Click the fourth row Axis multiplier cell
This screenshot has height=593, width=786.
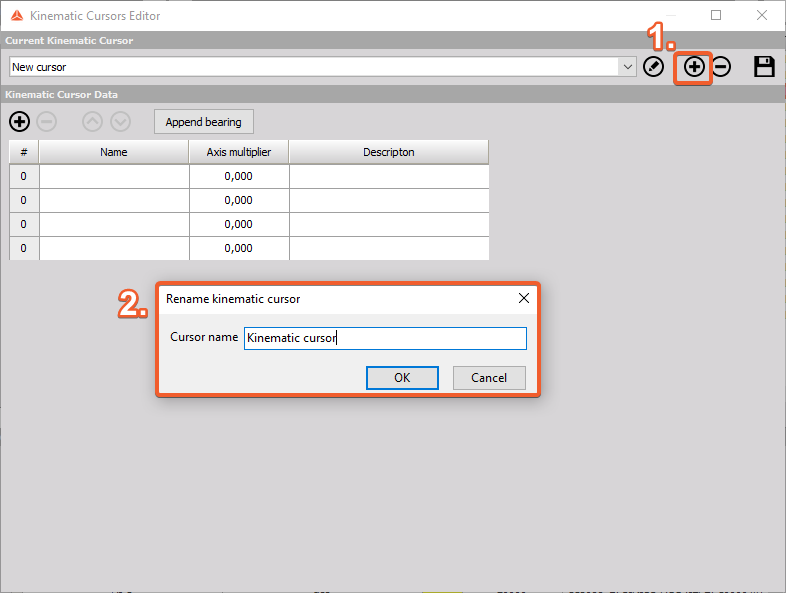pos(239,249)
